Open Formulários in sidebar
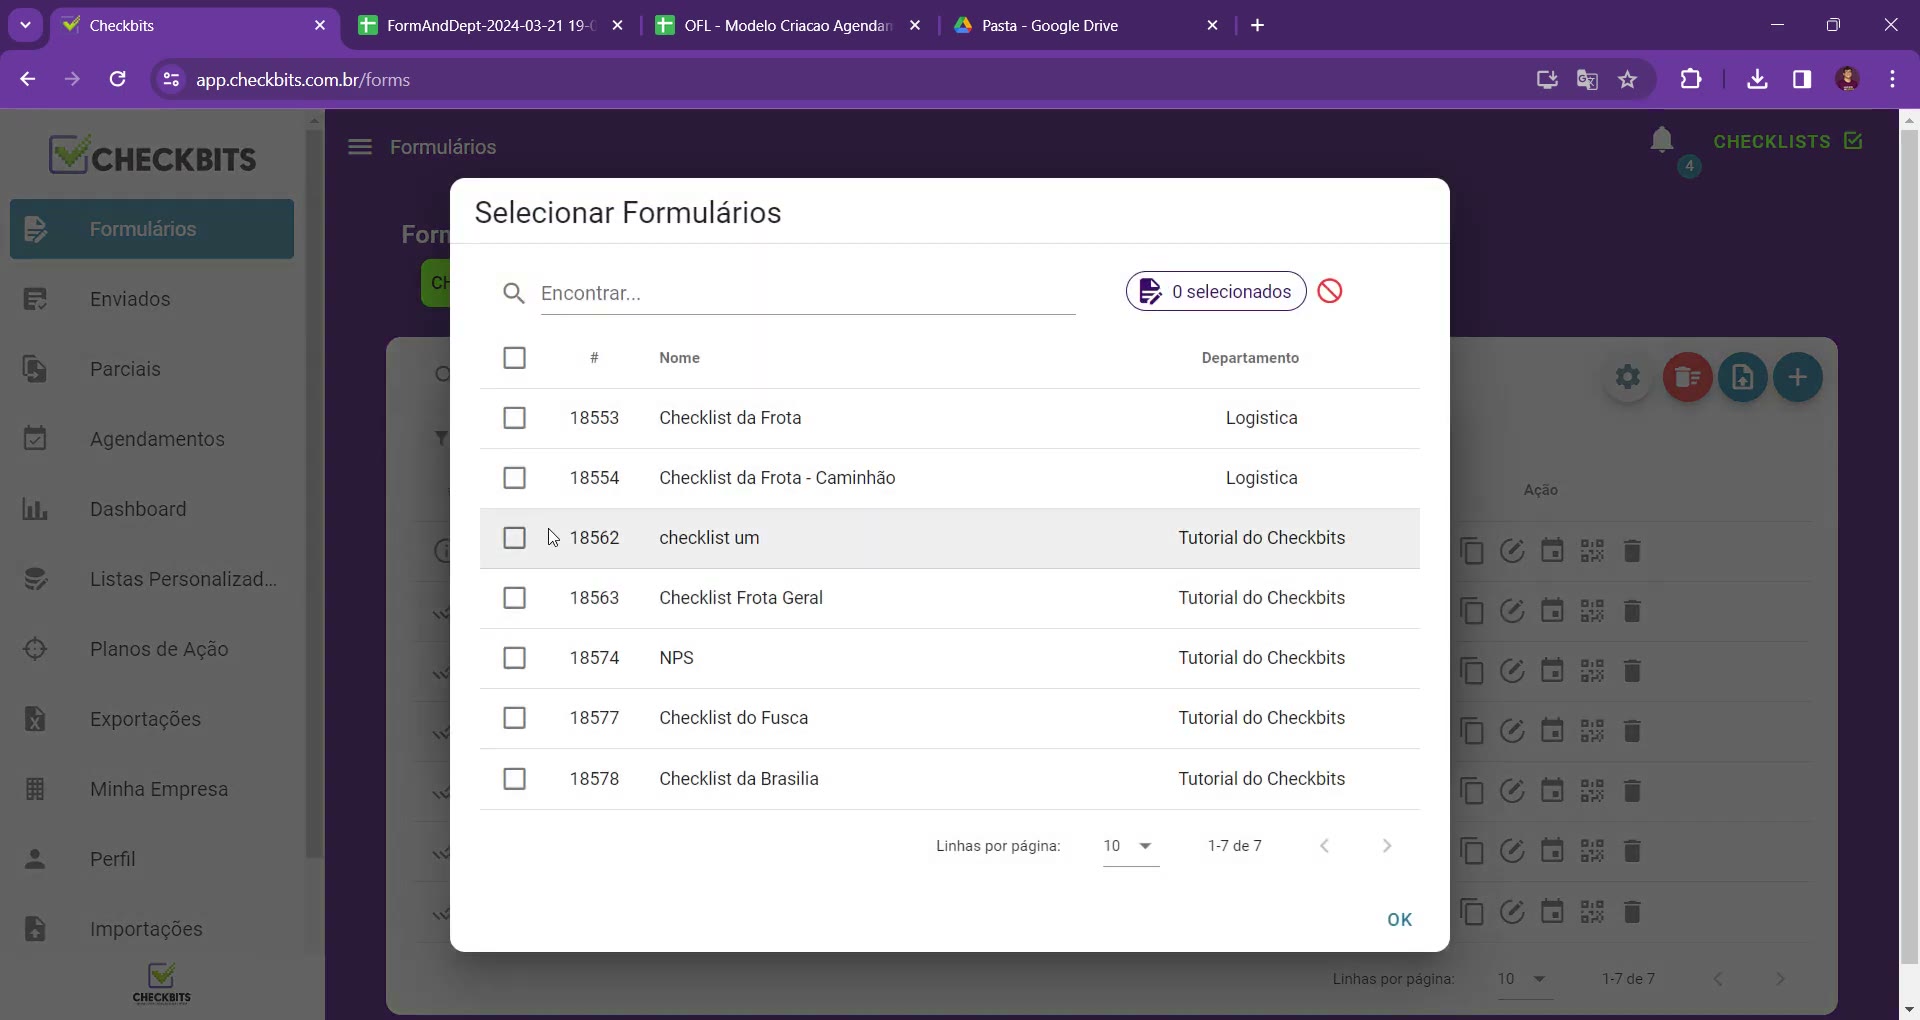 [x=152, y=229]
